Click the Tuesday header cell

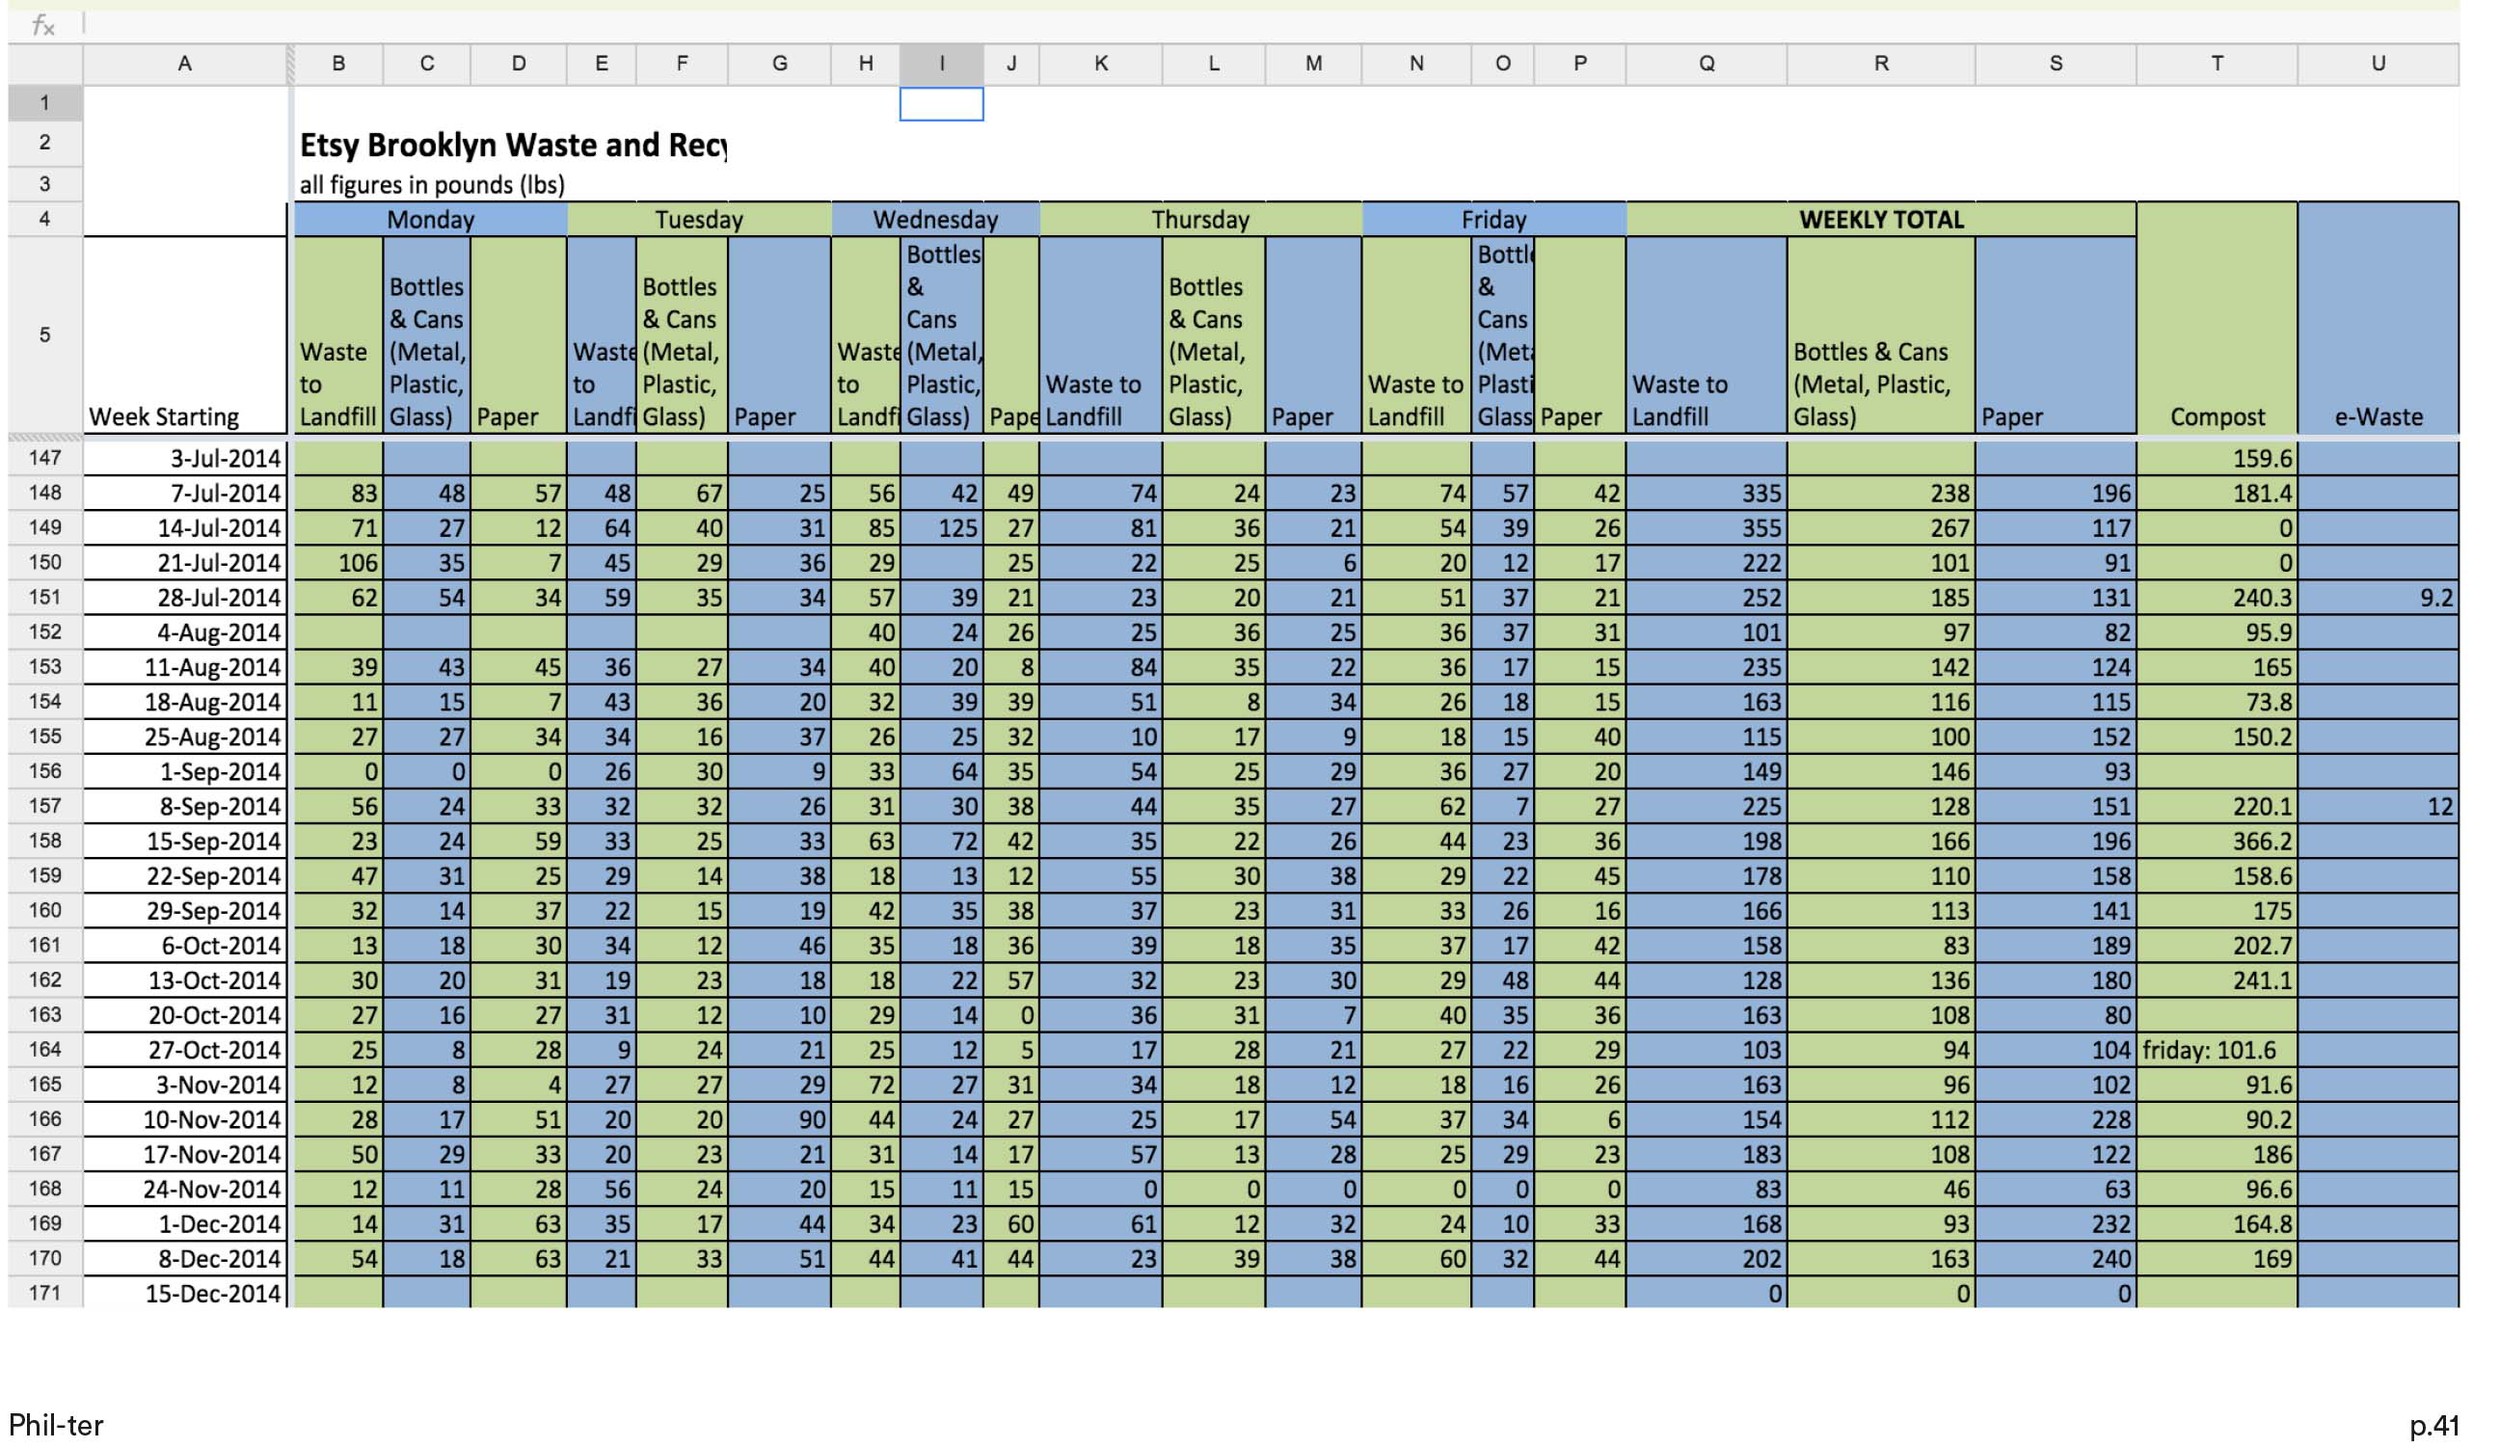coord(699,220)
